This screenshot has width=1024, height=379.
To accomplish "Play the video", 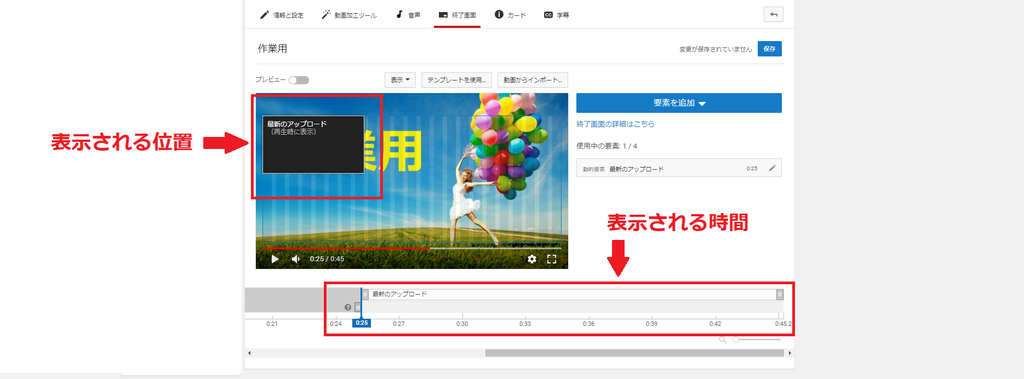I will 275,259.
